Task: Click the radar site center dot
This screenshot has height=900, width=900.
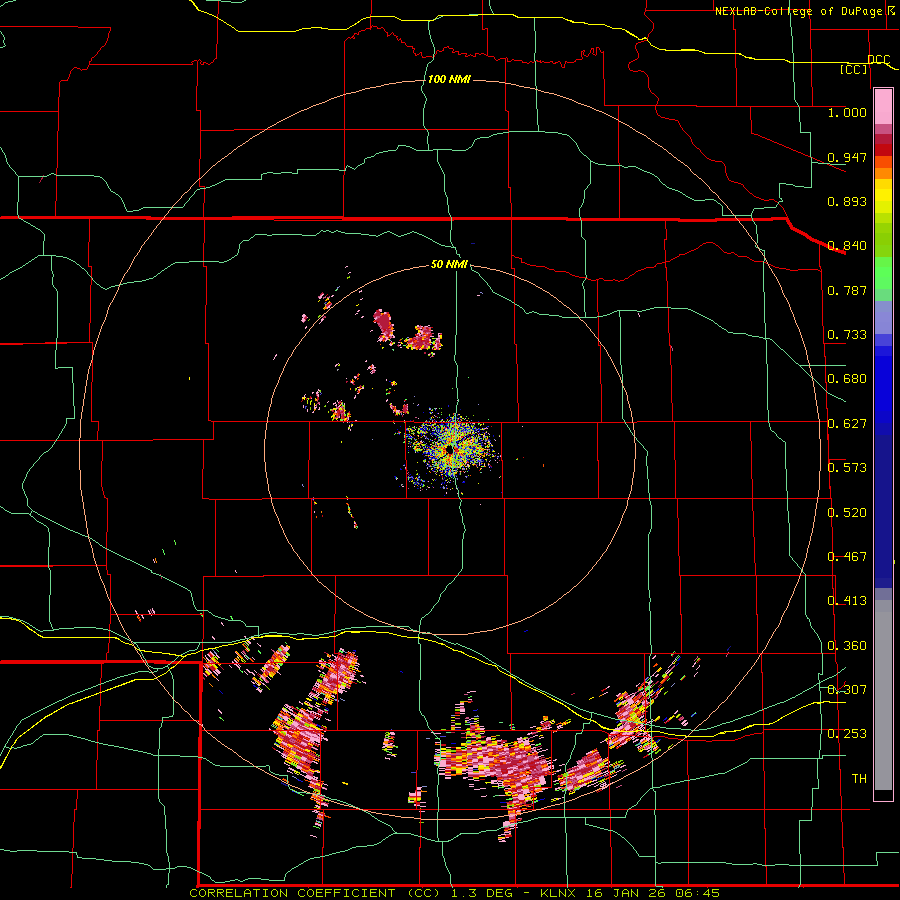Action: (450, 451)
